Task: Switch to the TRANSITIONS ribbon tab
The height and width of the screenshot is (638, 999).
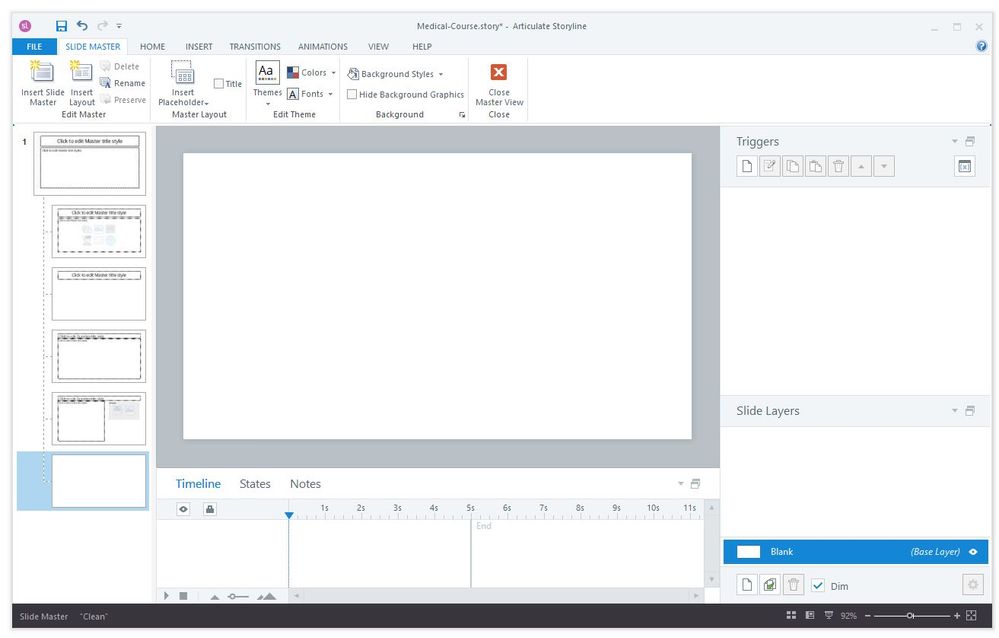Action: click(x=255, y=46)
